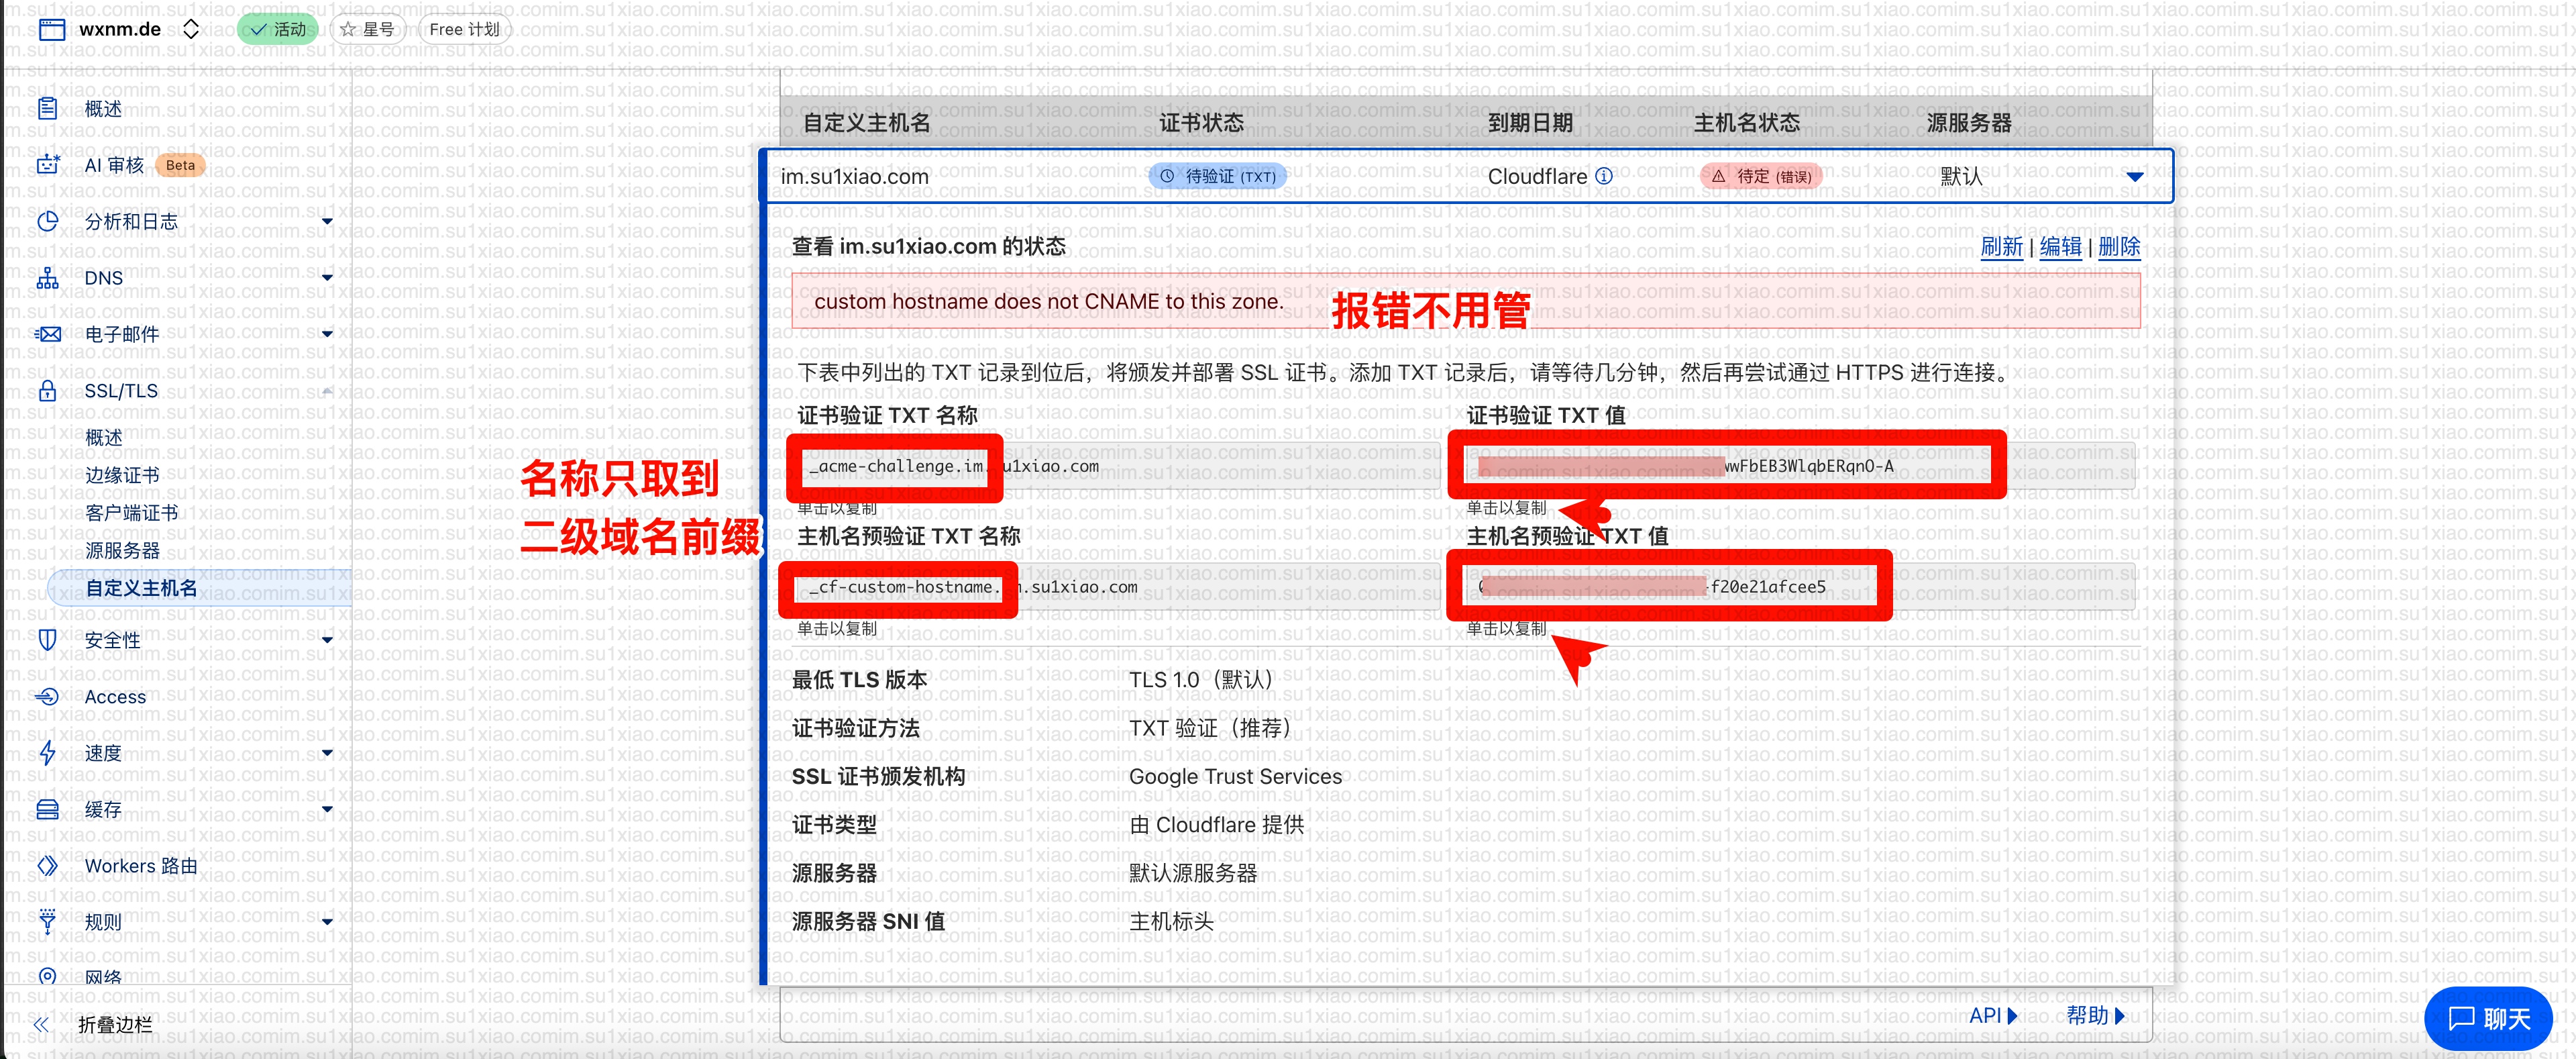Click the Security (安全性) shield icon
This screenshot has height=1059, width=2576.
click(47, 640)
